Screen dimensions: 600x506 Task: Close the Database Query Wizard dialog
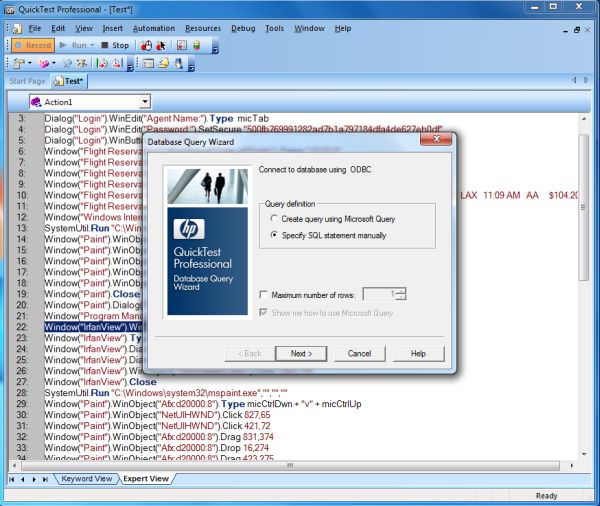tap(436, 139)
